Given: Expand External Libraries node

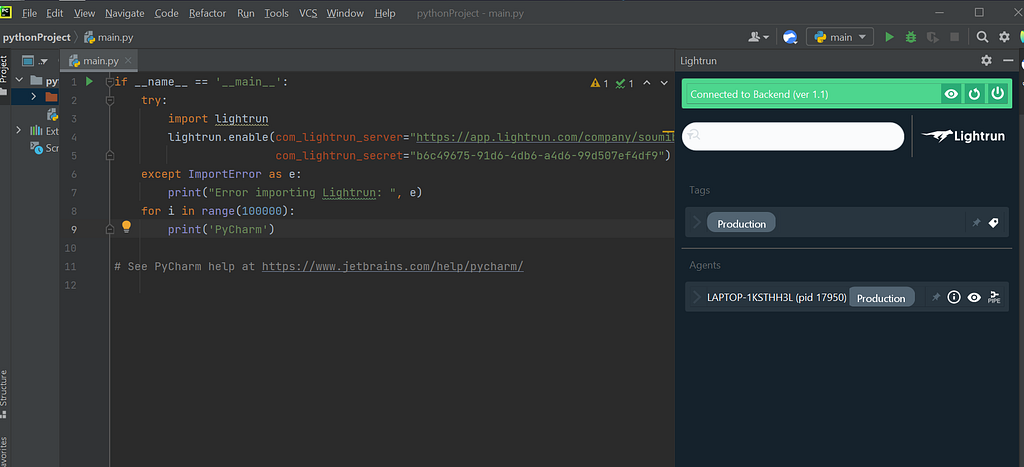Looking at the screenshot, I should click(18, 130).
